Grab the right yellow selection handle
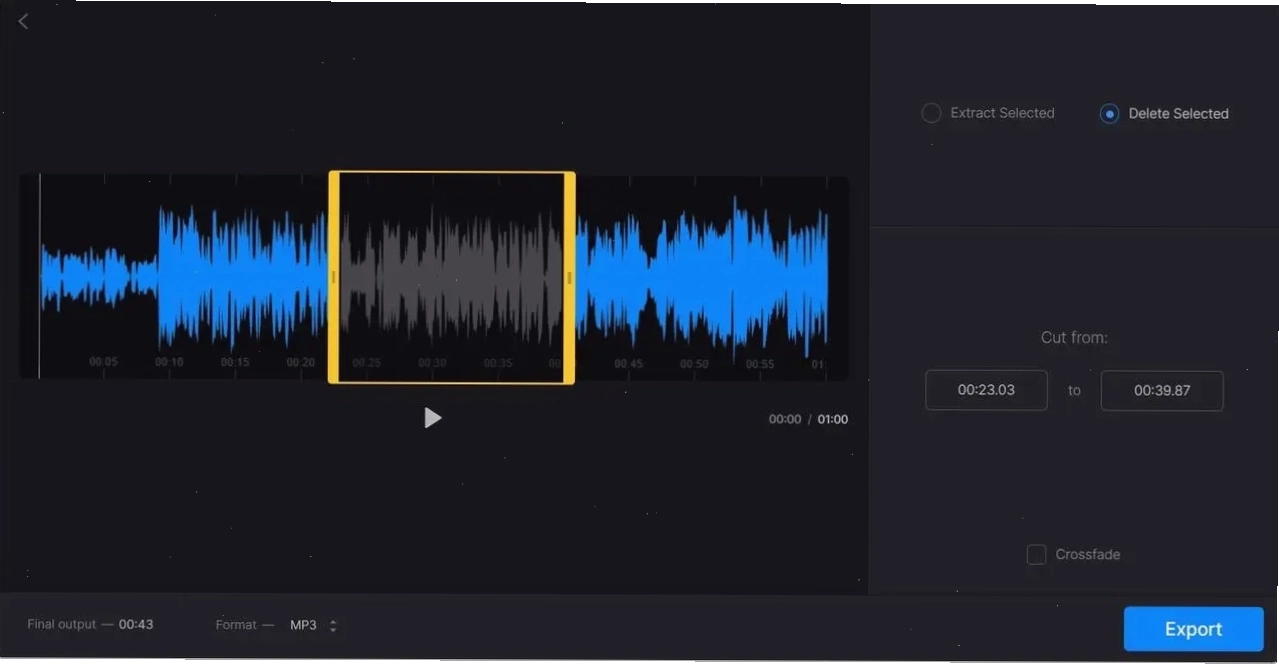Image resolution: width=1279 pixels, height=665 pixels. 569,277
